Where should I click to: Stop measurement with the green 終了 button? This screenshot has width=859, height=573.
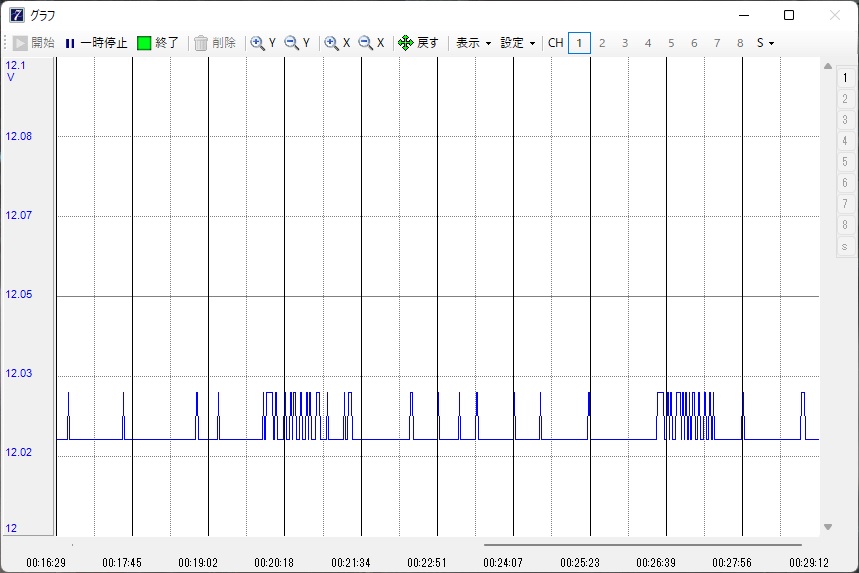158,43
